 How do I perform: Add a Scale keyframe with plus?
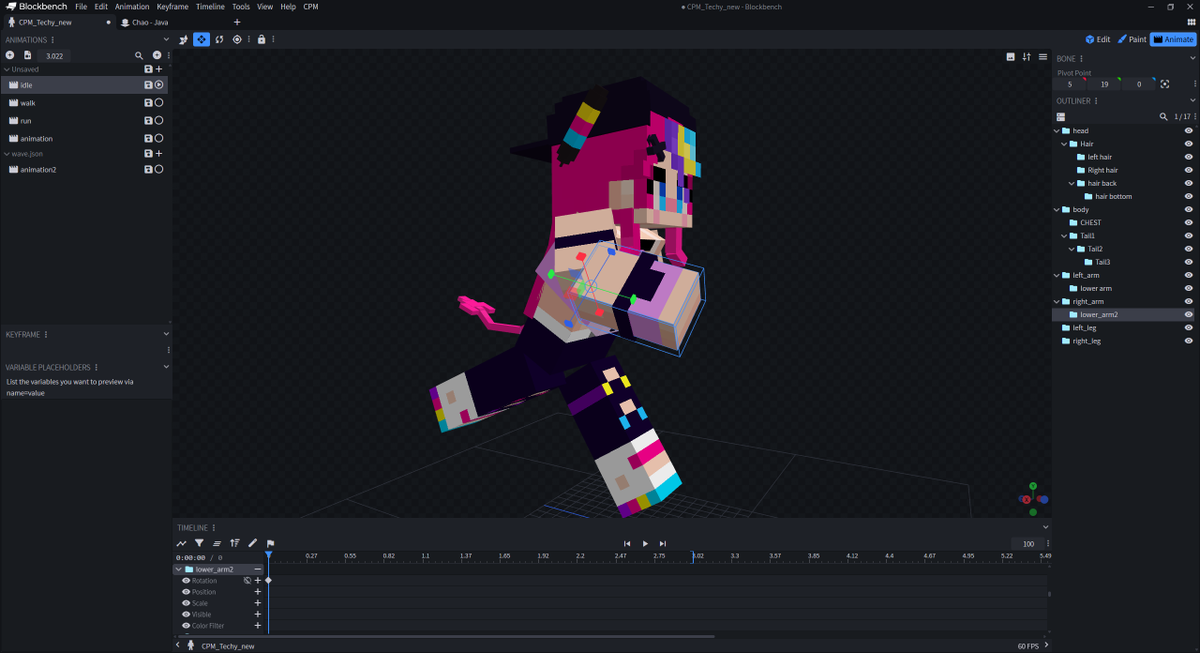tap(257, 603)
